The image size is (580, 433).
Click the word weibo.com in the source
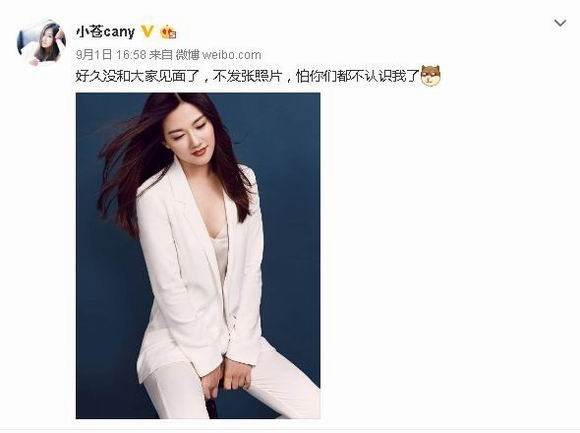(232, 55)
